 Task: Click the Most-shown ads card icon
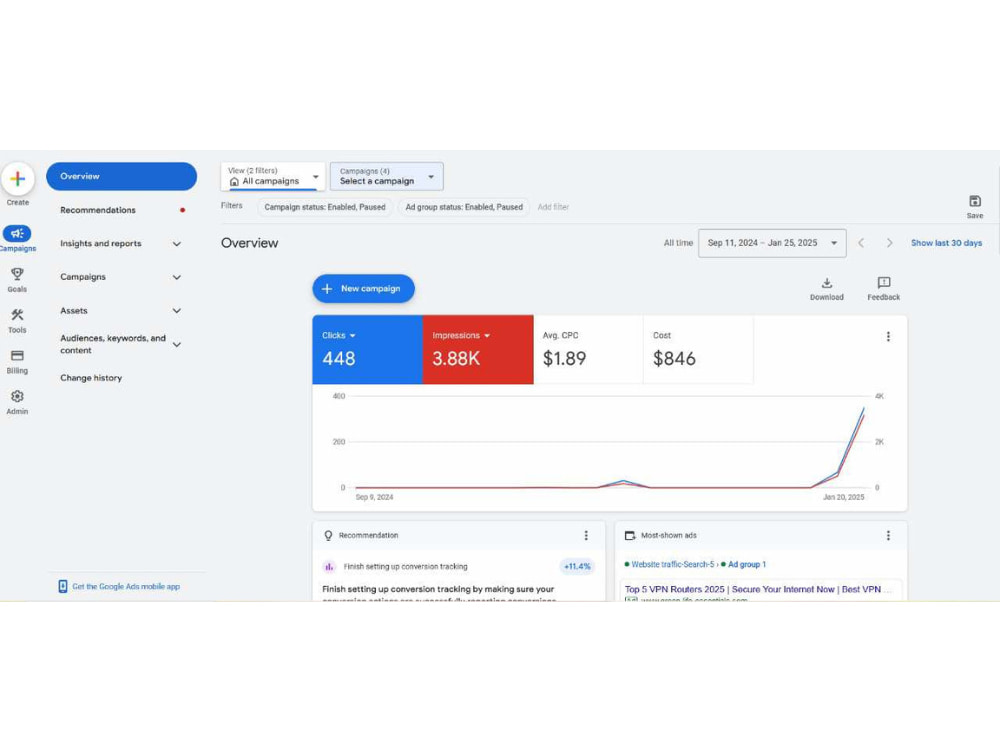pyautogui.click(x=630, y=536)
